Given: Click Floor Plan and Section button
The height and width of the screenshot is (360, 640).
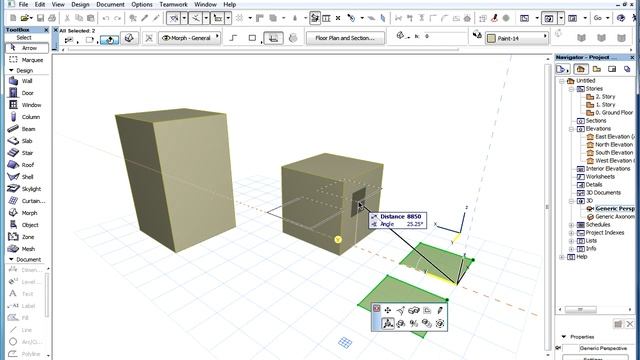Looking at the screenshot, I should 345,38.
